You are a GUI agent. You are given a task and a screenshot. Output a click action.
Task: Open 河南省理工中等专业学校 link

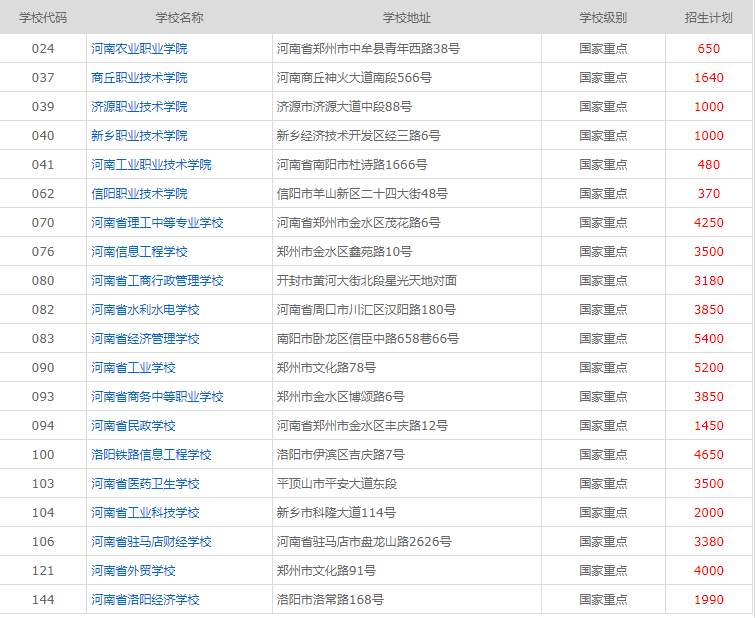(157, 222)
